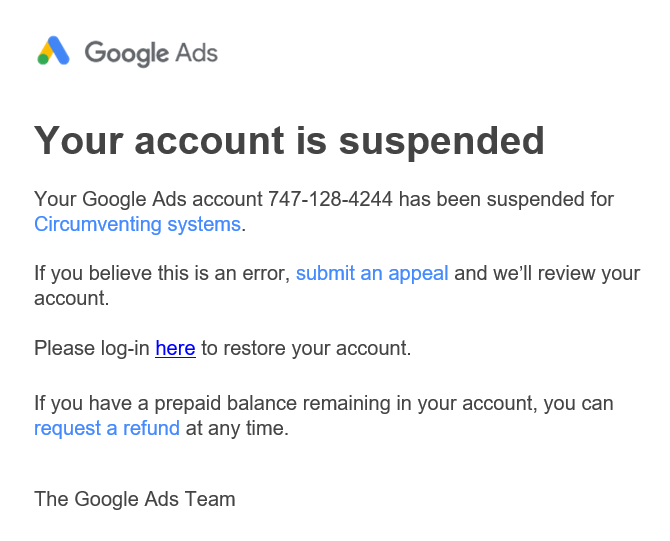Screen dimensions: 670x541
Task: Click the word "Ads" in the header wordmark
Action: [197, 53]
